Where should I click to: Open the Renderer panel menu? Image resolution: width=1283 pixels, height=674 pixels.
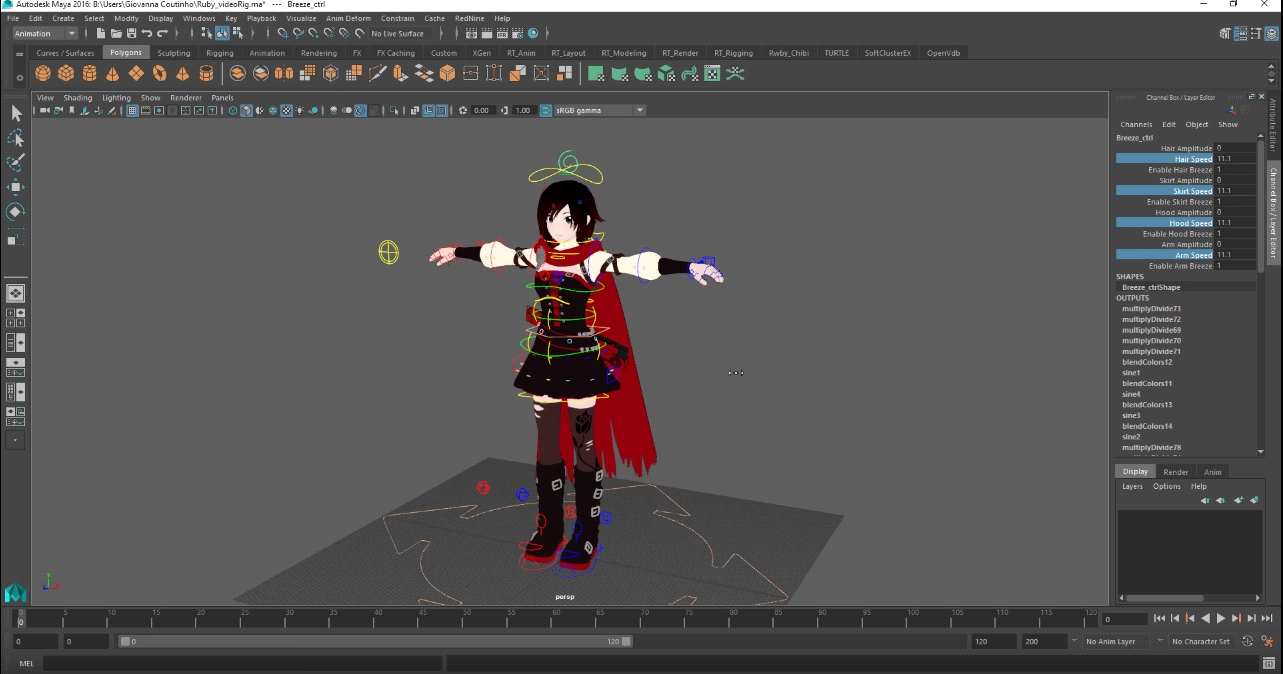186,98
